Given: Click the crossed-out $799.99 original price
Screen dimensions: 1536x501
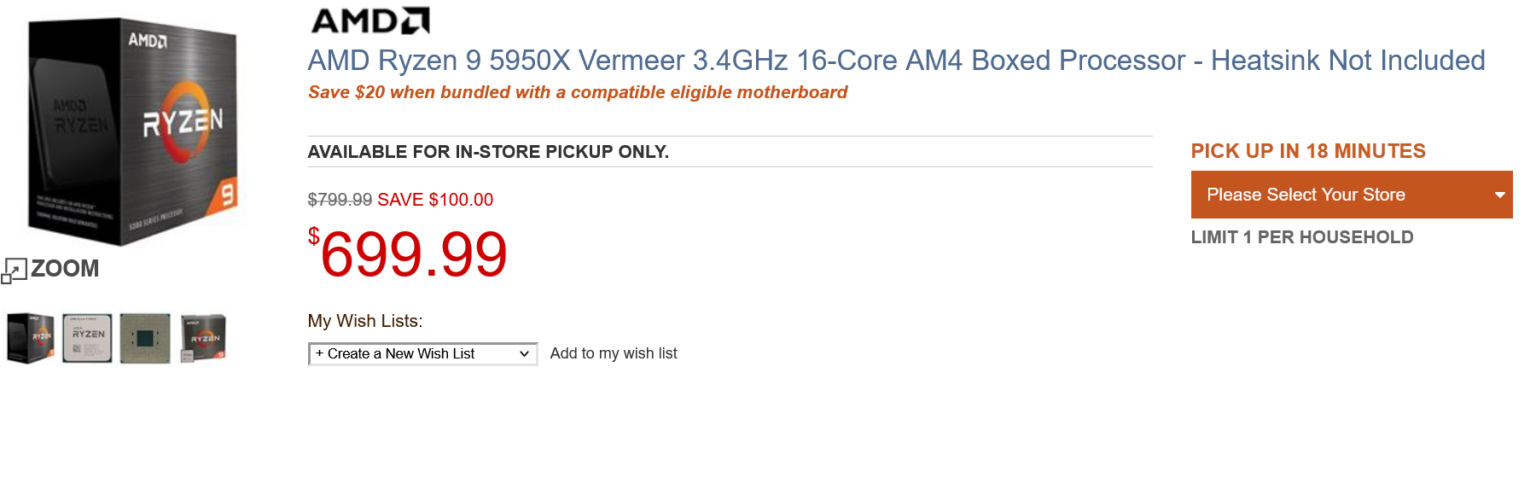Looking at the screenshot, I should point(340,200).
